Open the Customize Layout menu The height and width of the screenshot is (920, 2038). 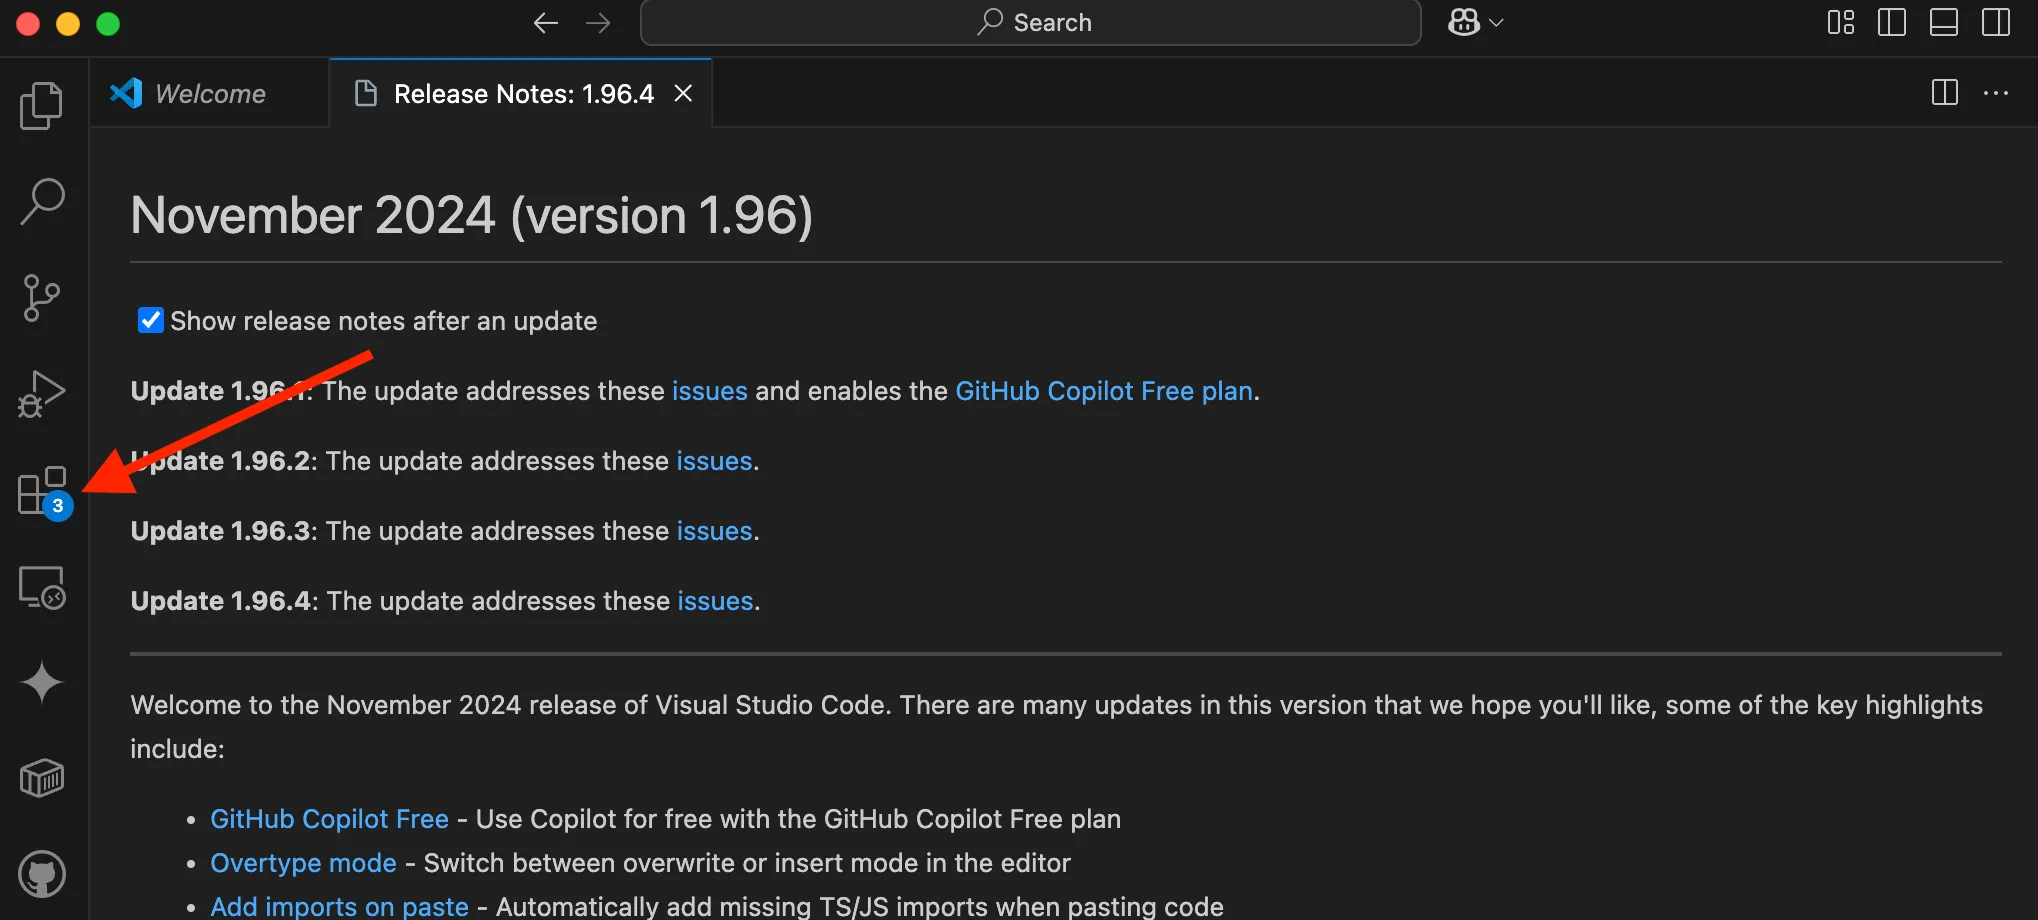point(1840,22)
